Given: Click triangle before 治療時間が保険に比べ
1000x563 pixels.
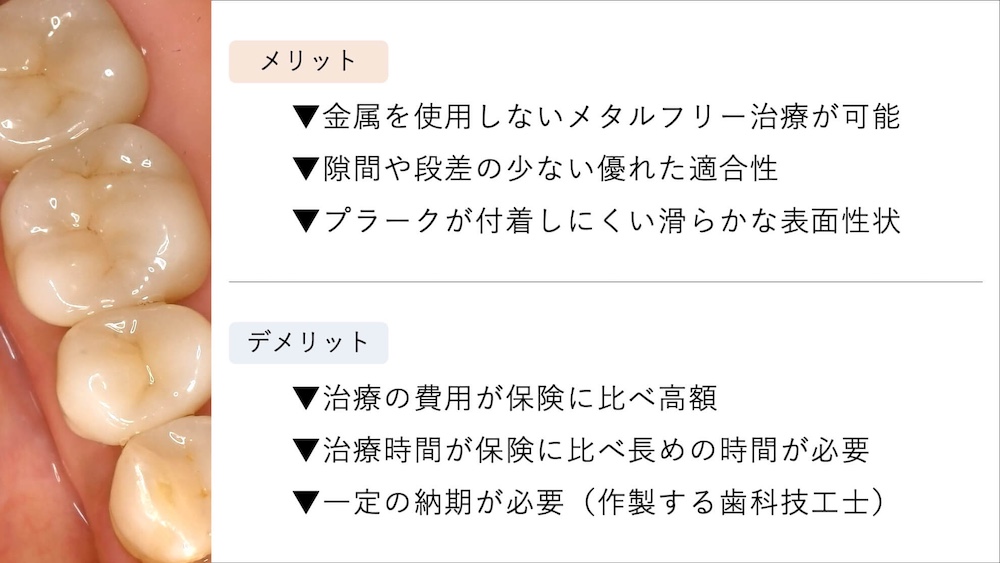Looking at the screenshot, I should point(305,449).
